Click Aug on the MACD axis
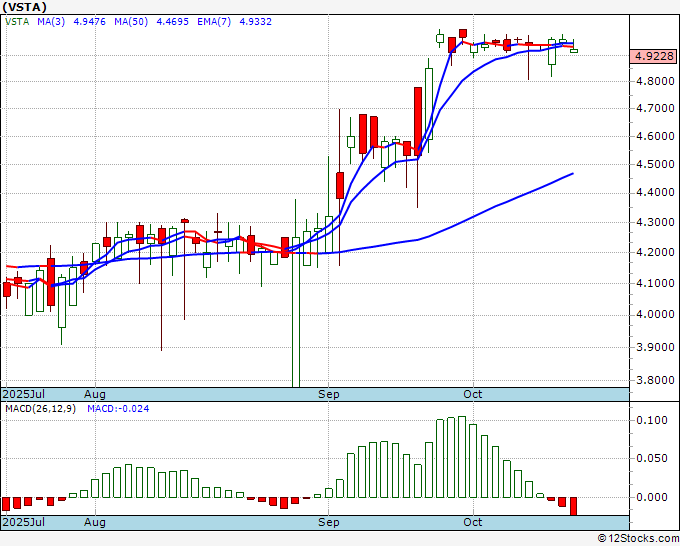Screen dimensions: 680x546 (x=95, y=522)
